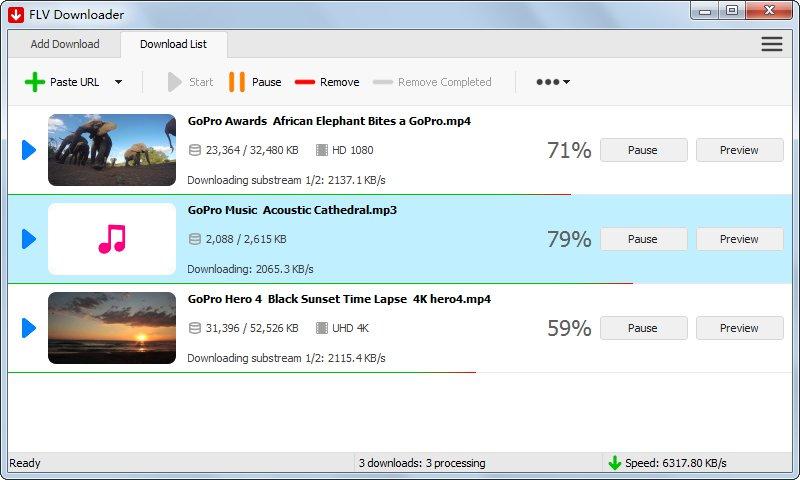This screenshot has width=800, height=480.
Task: Click the Start toolbar button
Action: point(190,82)
